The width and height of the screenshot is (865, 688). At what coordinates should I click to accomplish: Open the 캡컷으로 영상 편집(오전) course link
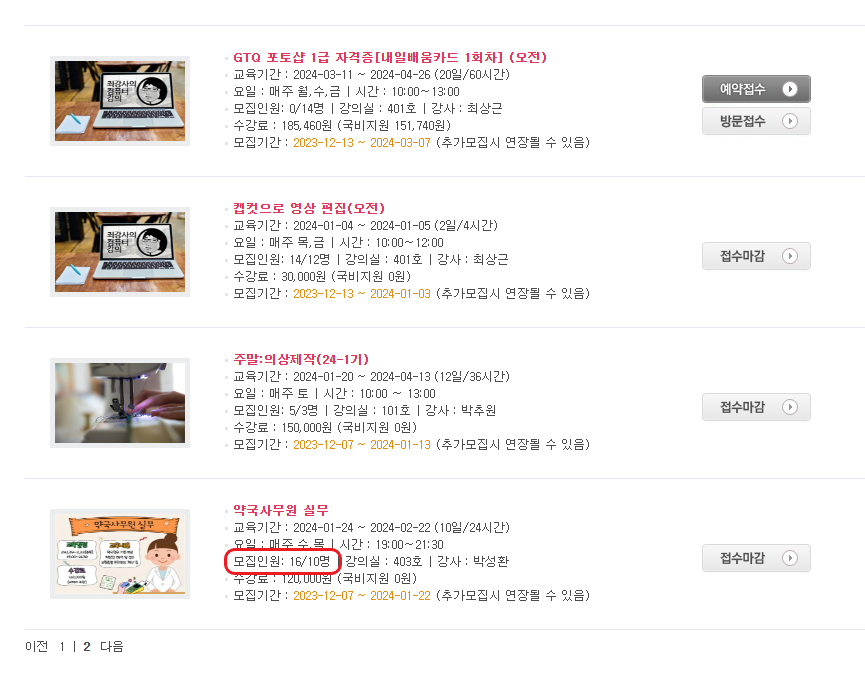pyautogui.click(x=309, y=209)
